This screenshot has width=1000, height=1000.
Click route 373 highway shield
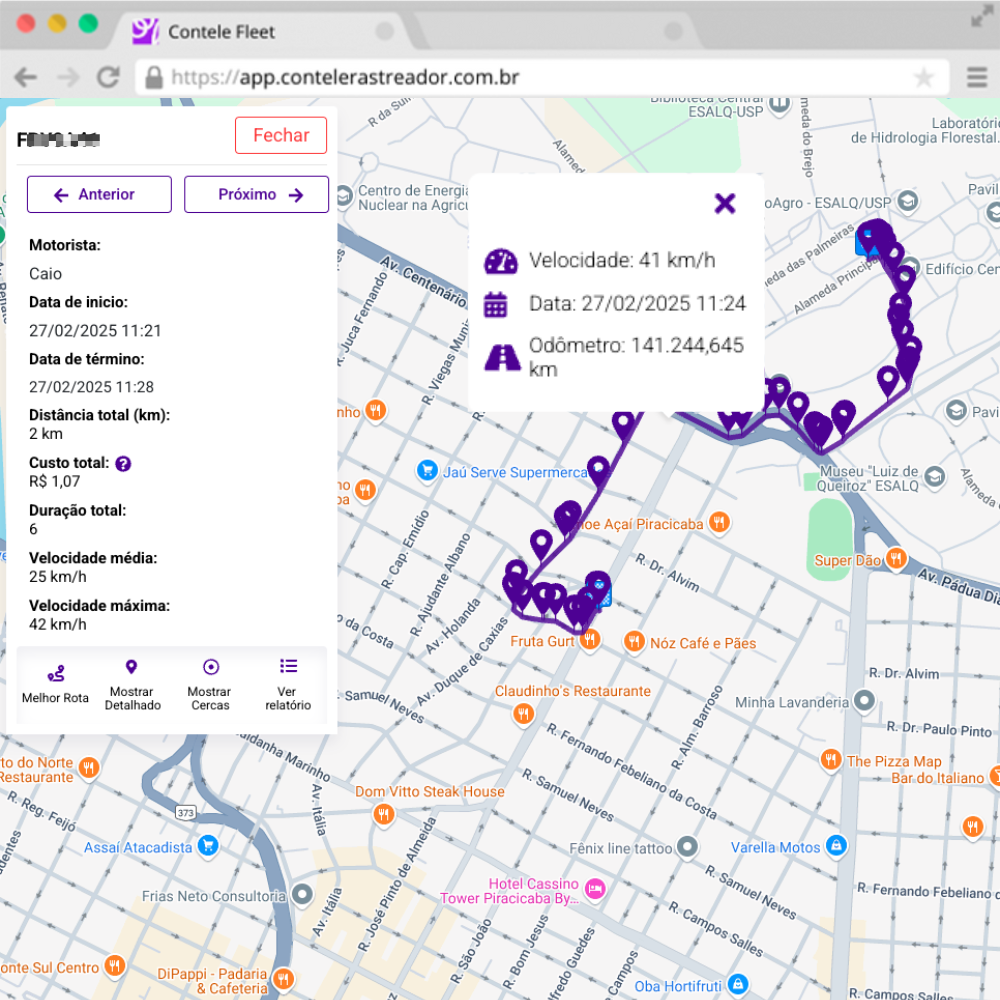[x=186, y=812]
